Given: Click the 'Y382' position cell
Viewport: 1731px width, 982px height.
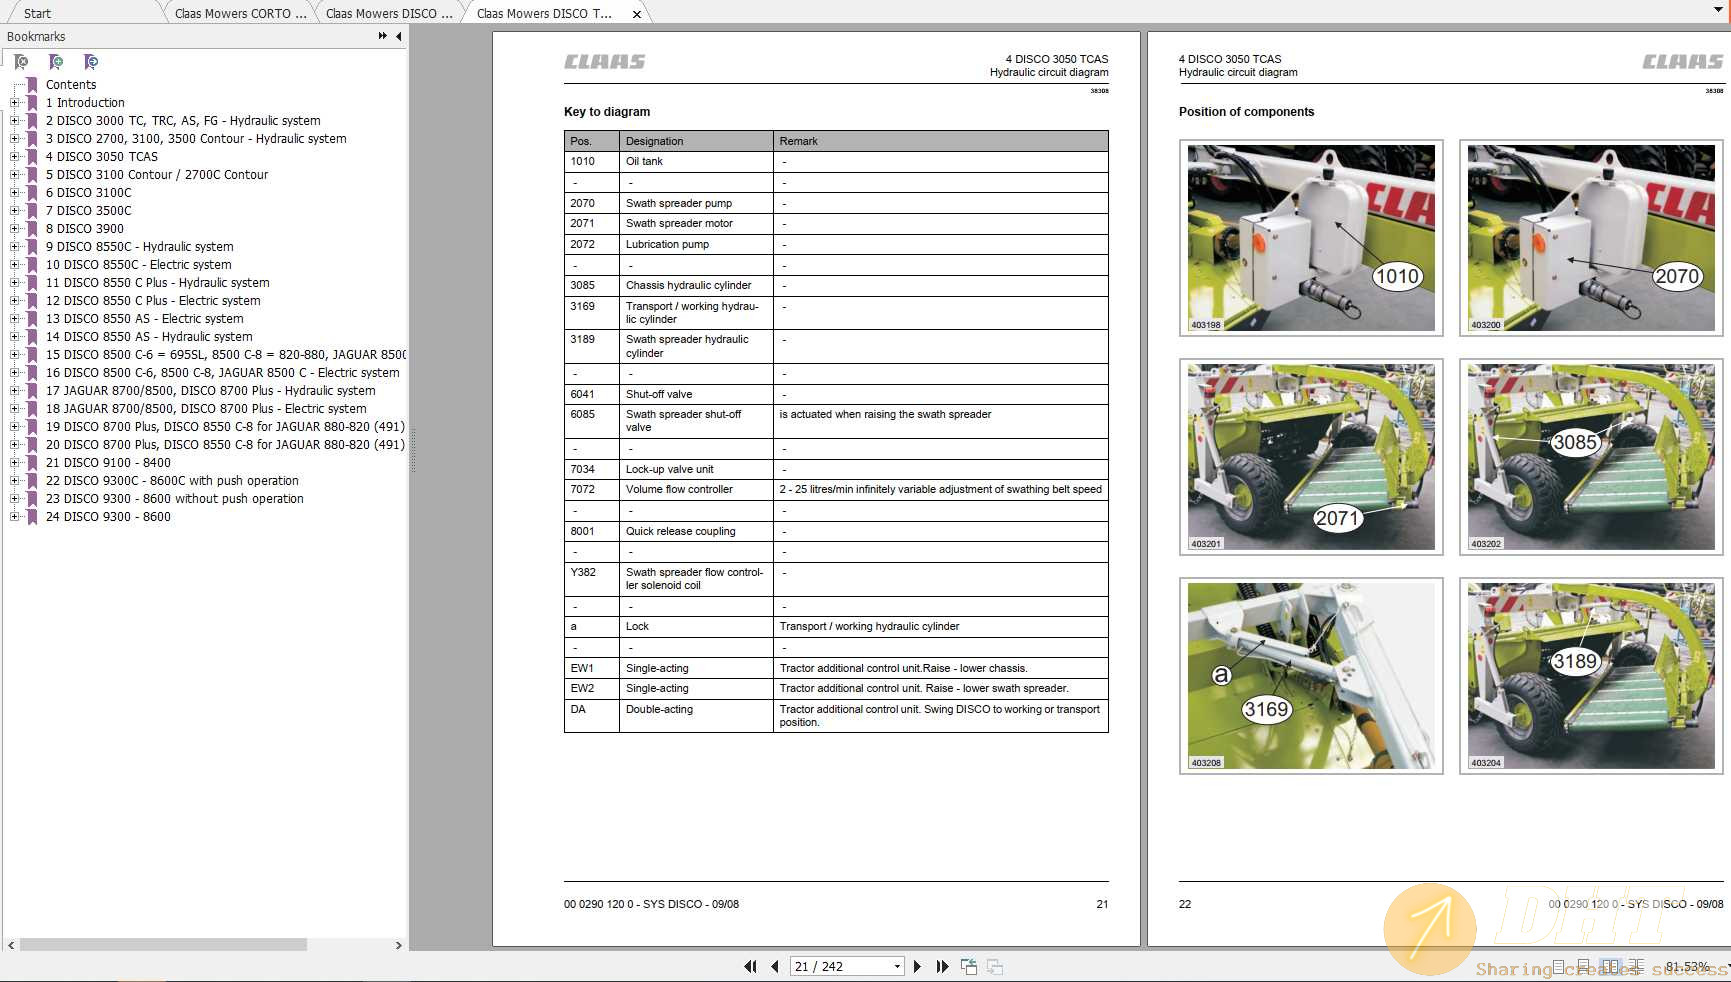Looking at the screenshot, I should click(592, 579).
